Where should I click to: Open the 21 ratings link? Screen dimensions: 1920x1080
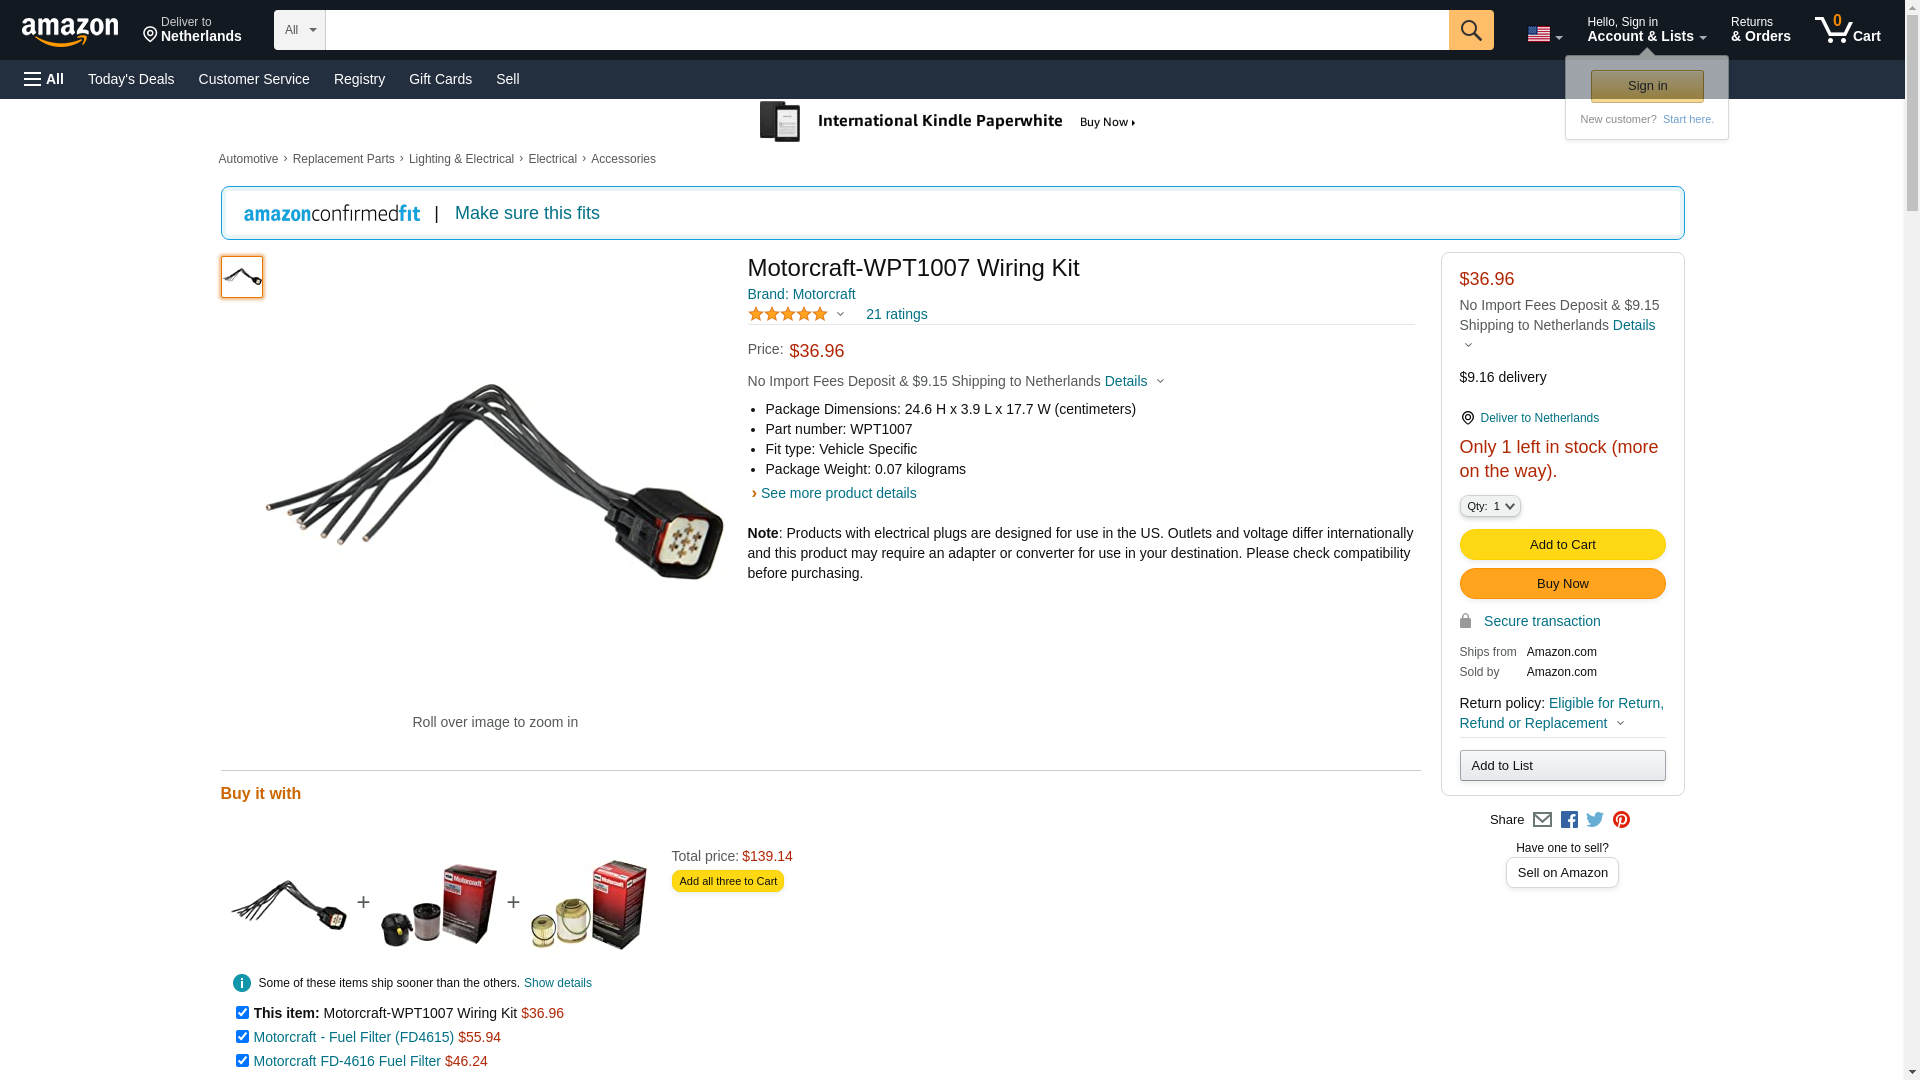pos(896,314)
